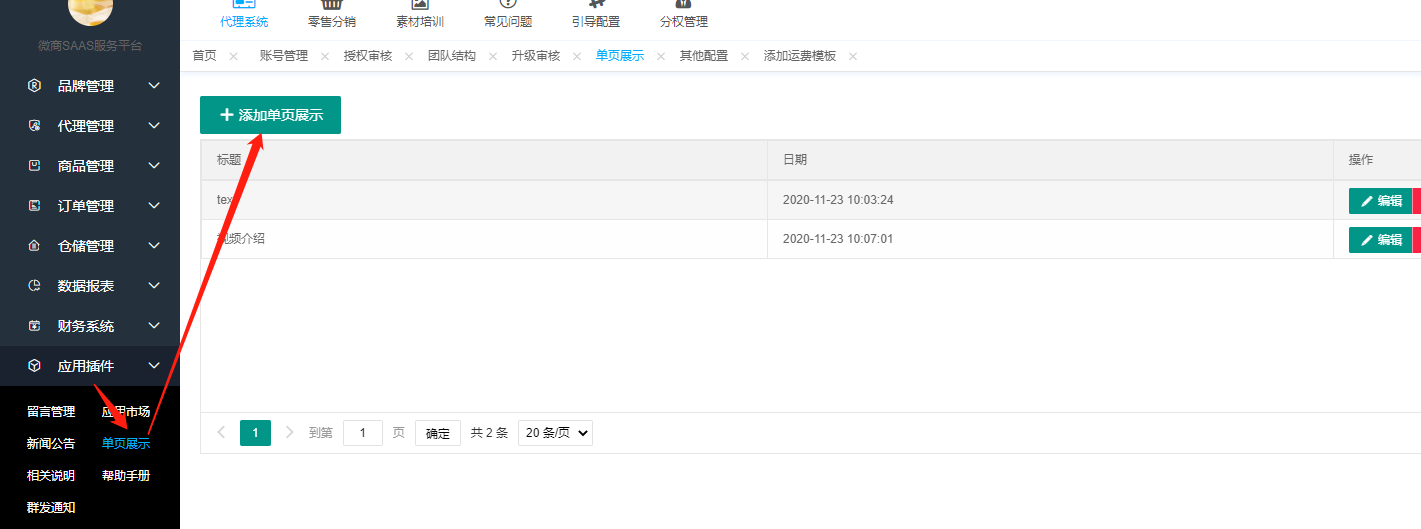
Task: Open the 20 条/页 page size dropdown
Action: pyautogui.click(x=556, y=433)
